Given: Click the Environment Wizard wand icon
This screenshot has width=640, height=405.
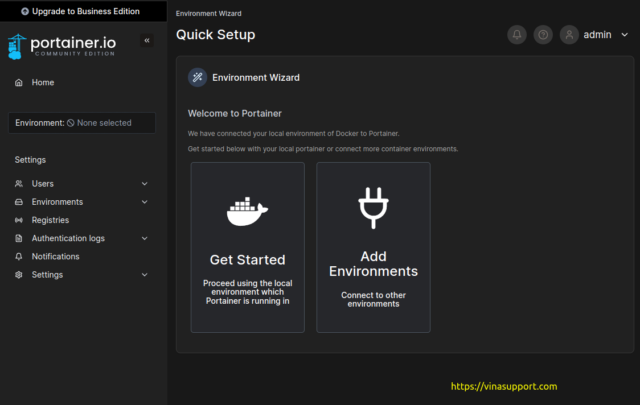Looking at the screenshot, I should click(x=198, y=77).
